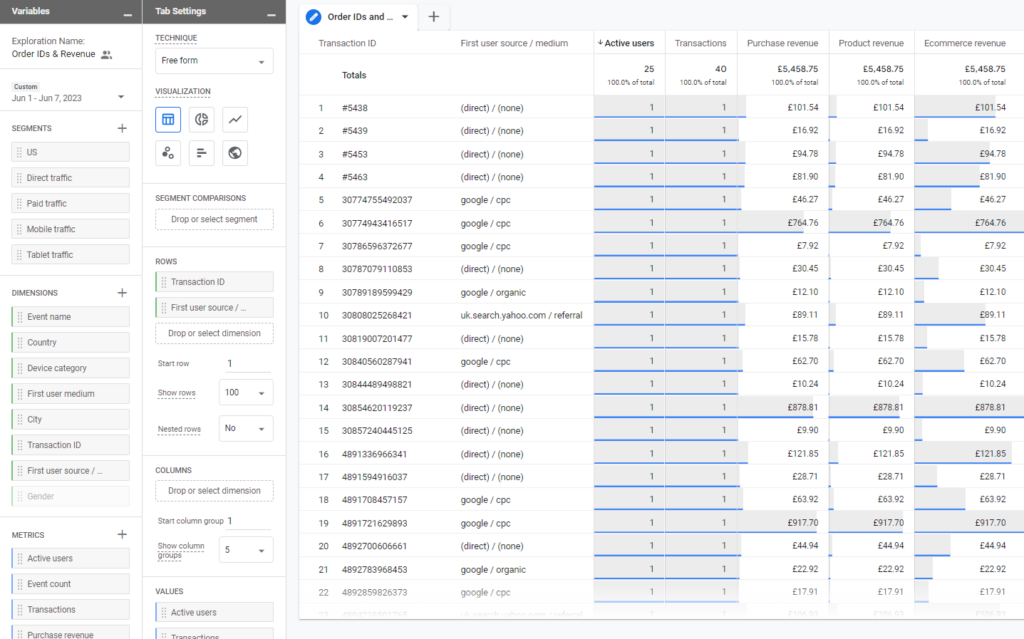Select the Device category dimension
Screen dimensions: 1024x639
[x=71, y=368]
